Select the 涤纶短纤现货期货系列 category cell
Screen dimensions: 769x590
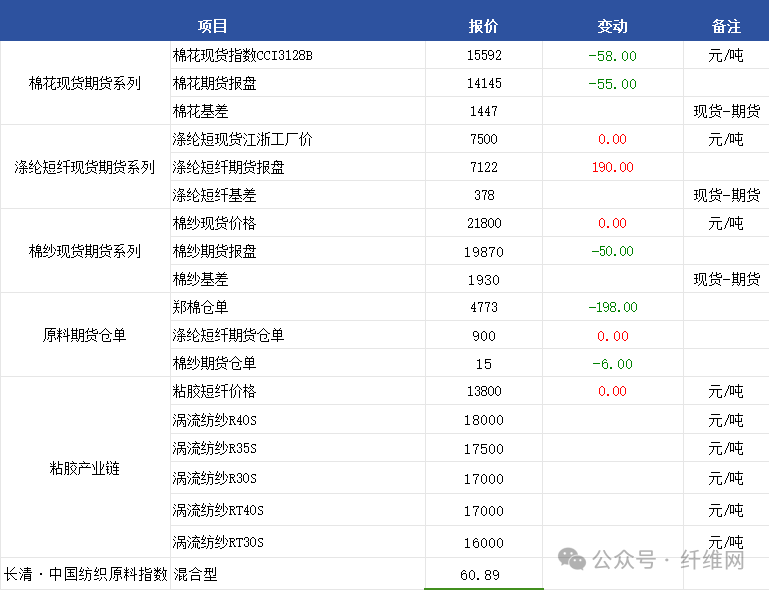pos(85,167)
